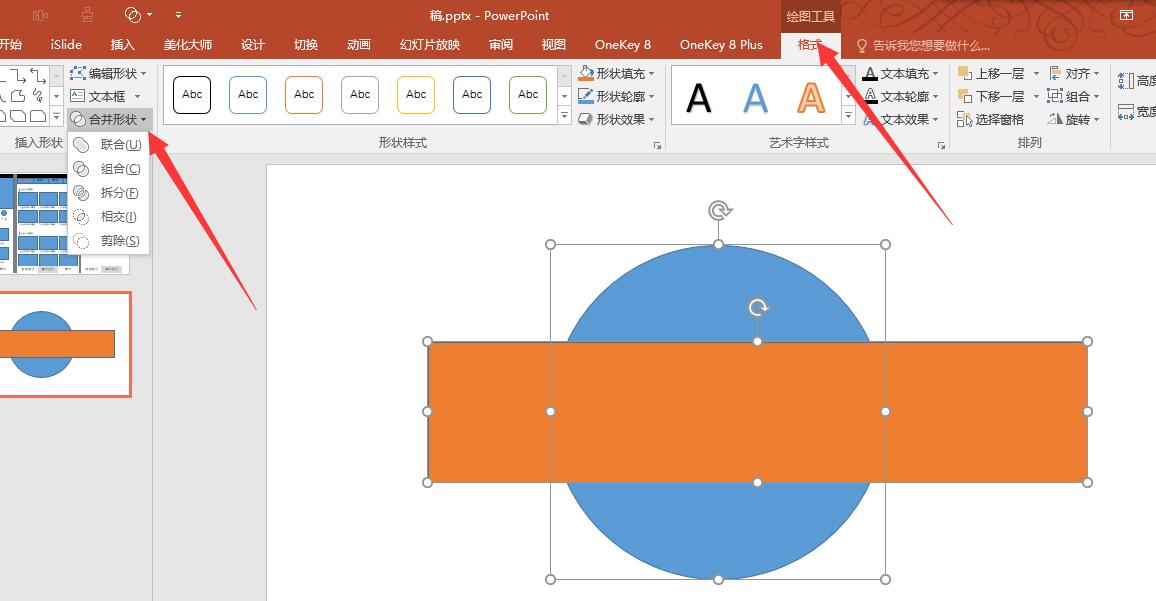The image size is (1156, 601).
Task: Apply the orange outlined A WordArt style
Action: pyautogui.click(x=811, y=97)
